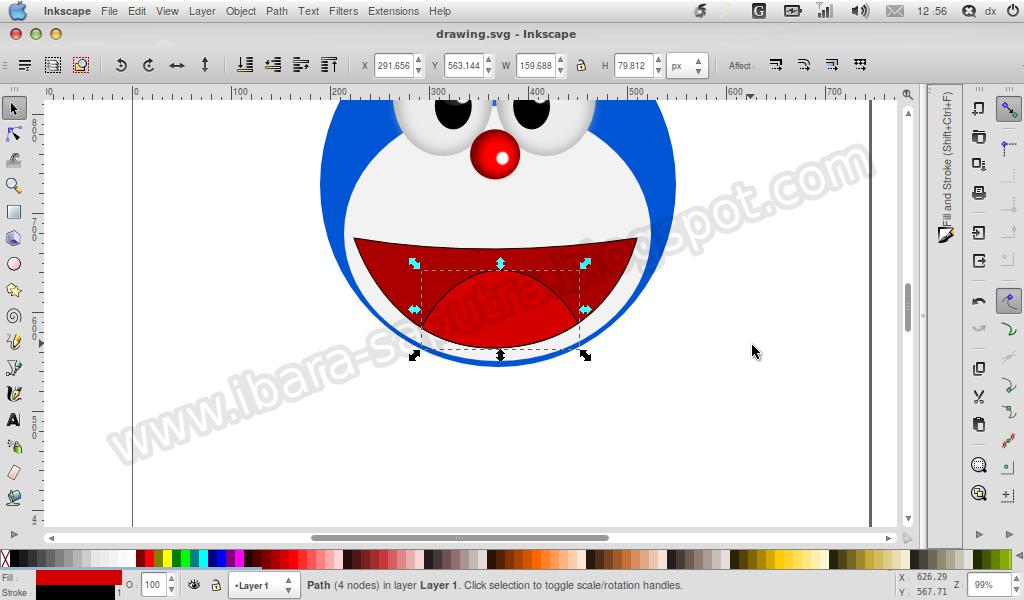Flip selection vertically
This screenshot has width=1024, height=600.
205,65
